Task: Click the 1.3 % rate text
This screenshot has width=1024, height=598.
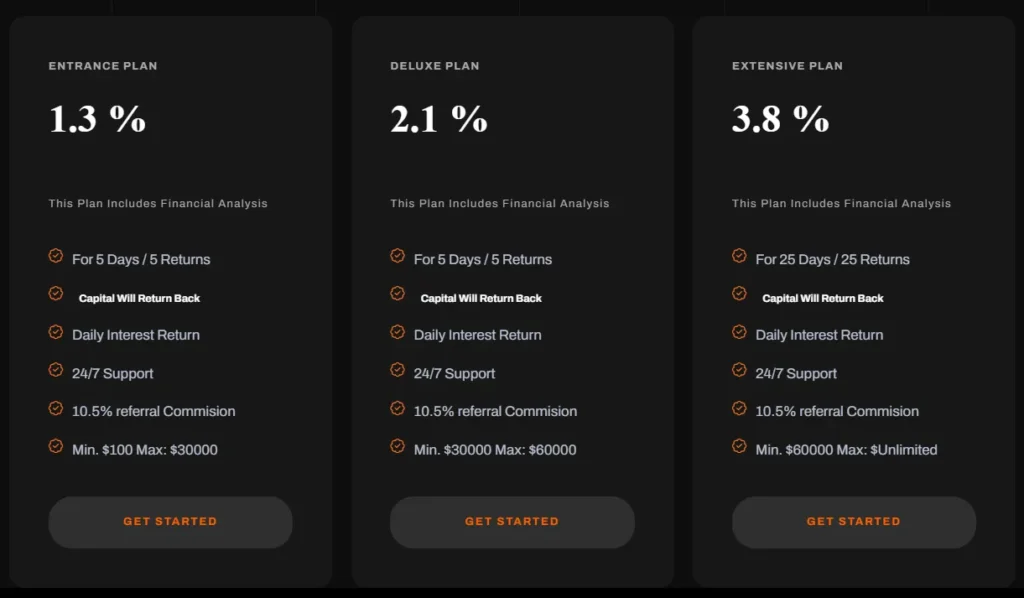Action: 97,120
